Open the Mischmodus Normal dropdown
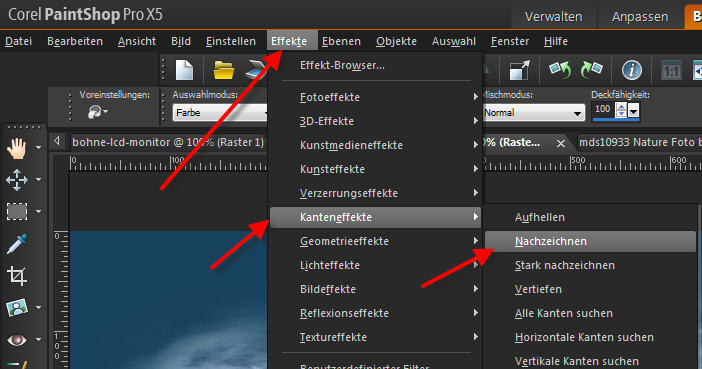Image resolution: width=702 pixels, height=369 pixels. pyautogui.click(x=534, y=113)
